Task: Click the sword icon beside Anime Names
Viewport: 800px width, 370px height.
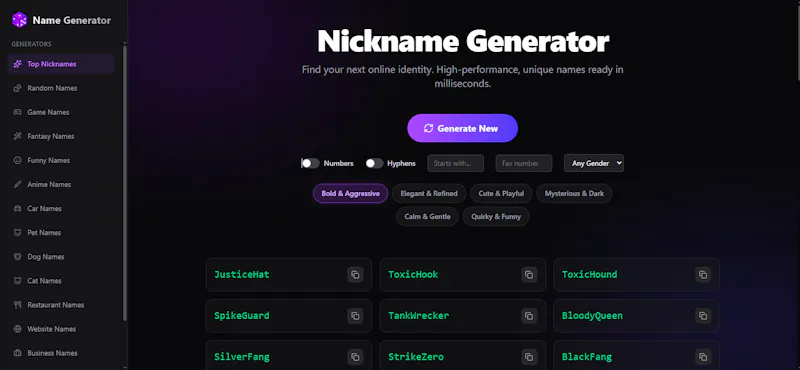Action: click(x=17, y=184)
